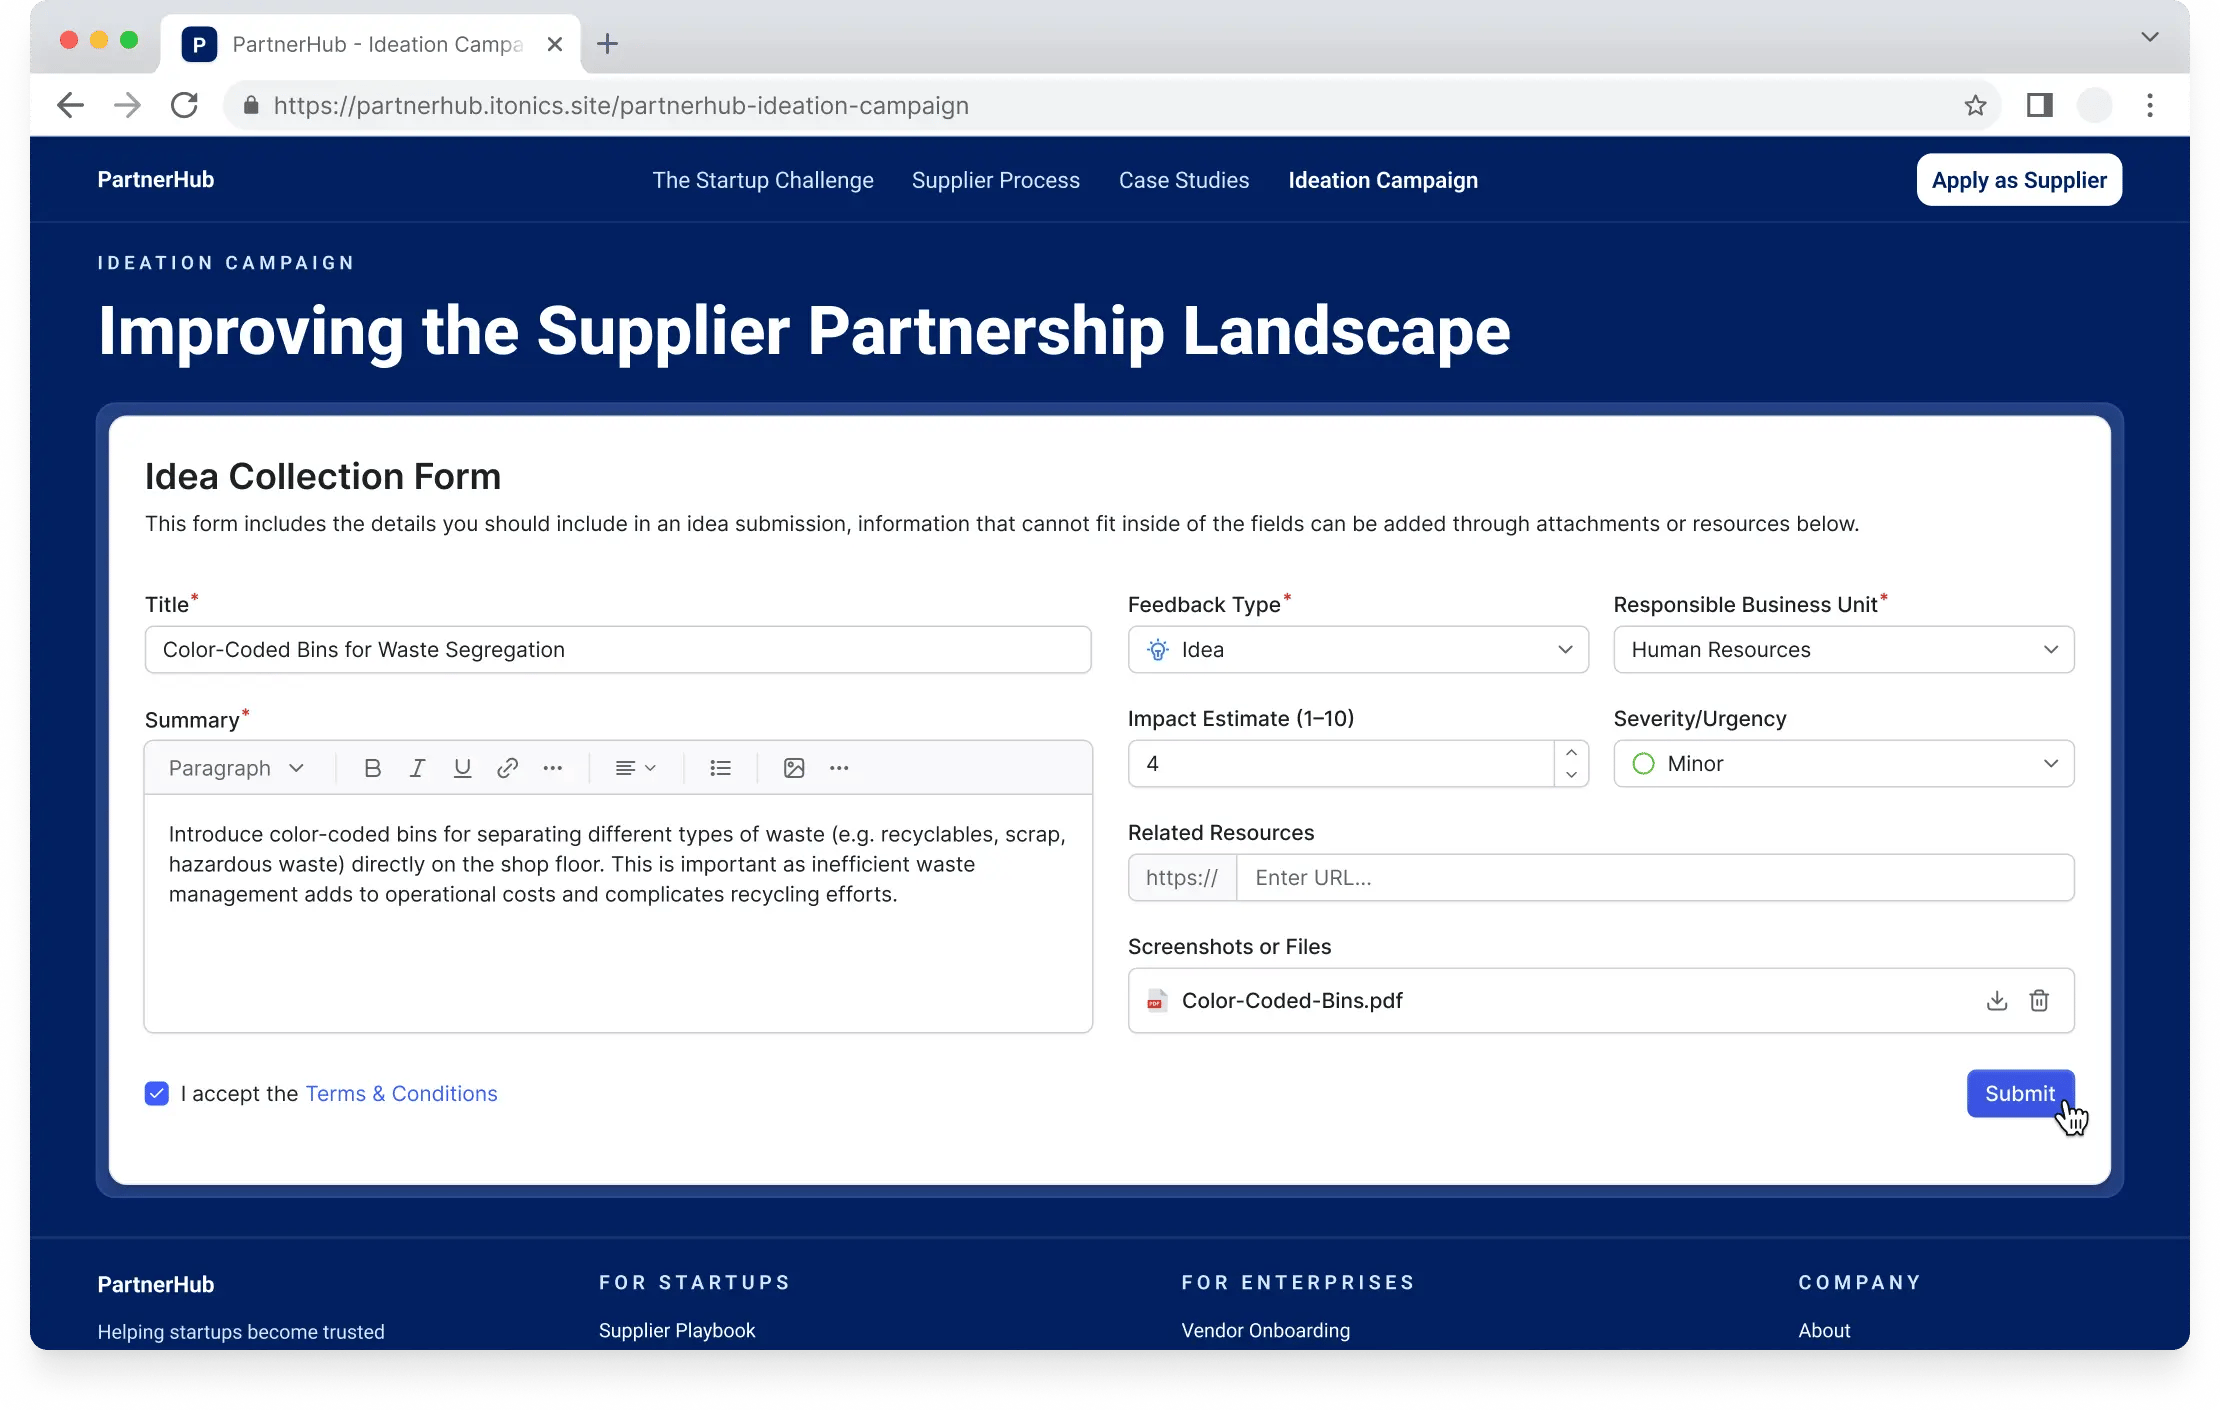Insert a hyperlink using link icon
The image size is (2220, 1410).
pos(507,768)
